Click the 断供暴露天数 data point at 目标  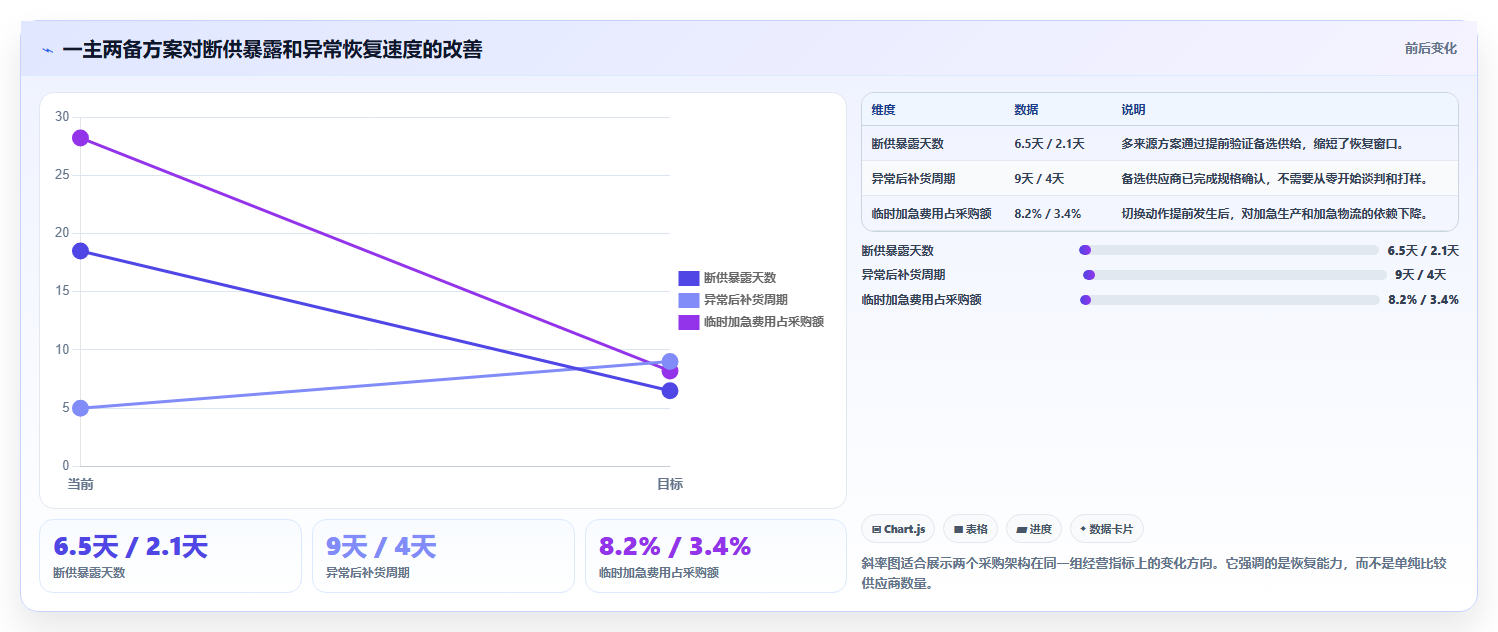670,390
